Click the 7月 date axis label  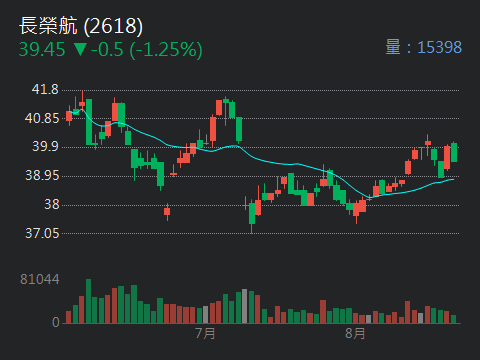coord(205,333)
